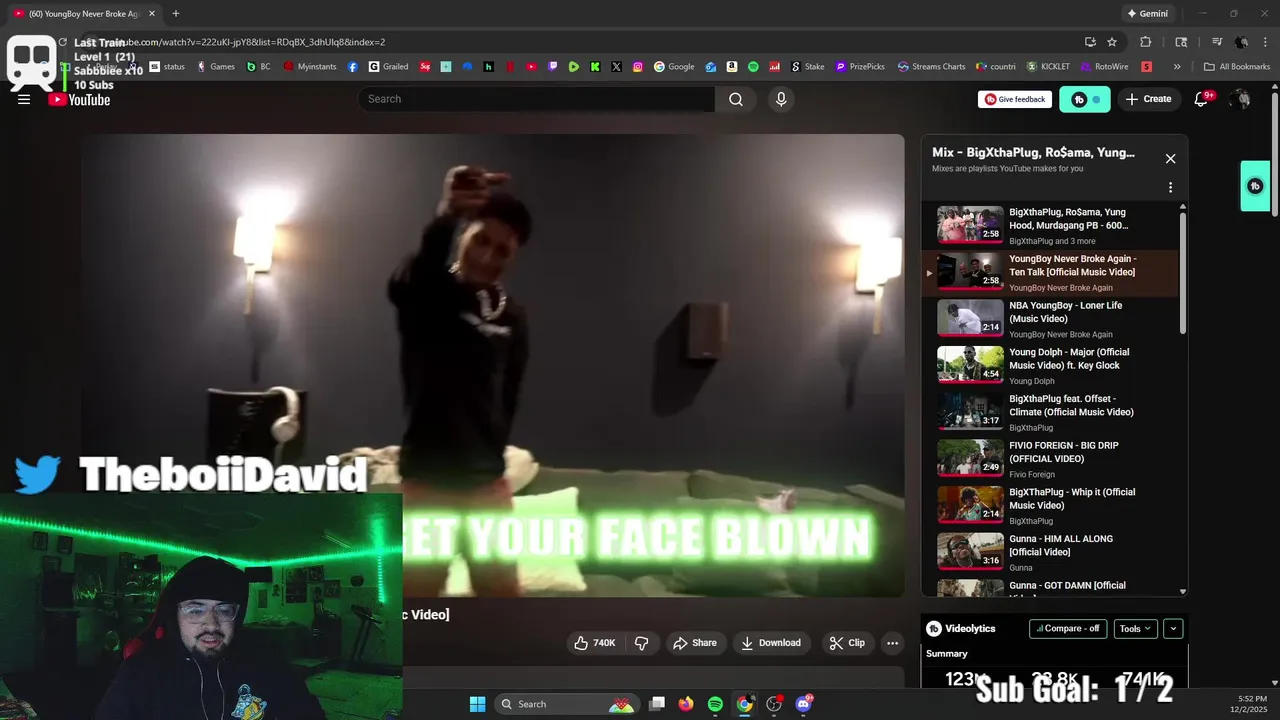Open the YouTube Create menu
Viewport: 1280px width, 720px height.
click(x=1148, y=99)
